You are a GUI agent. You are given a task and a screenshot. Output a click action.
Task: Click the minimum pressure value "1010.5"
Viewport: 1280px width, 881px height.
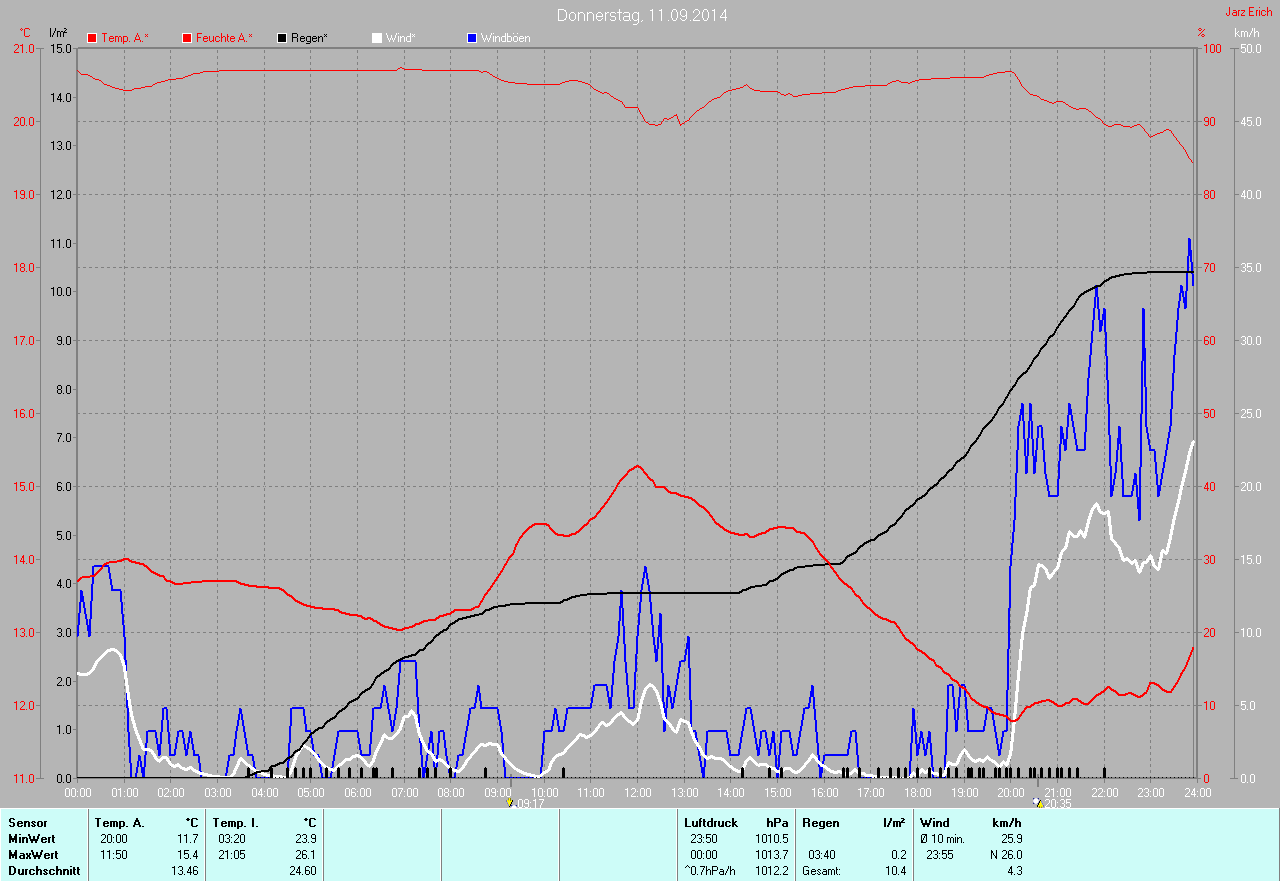pyautogui.click(x=771, y=838)
